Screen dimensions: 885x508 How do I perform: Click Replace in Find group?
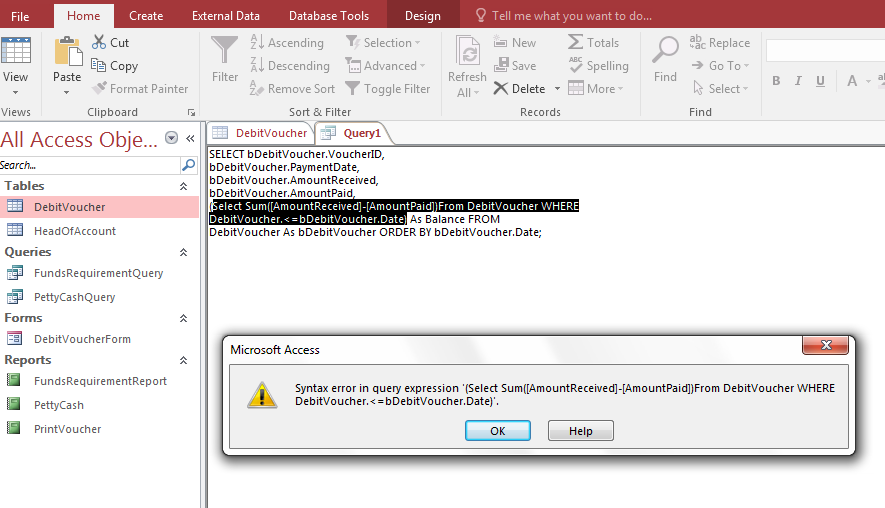tap(720, 42)
